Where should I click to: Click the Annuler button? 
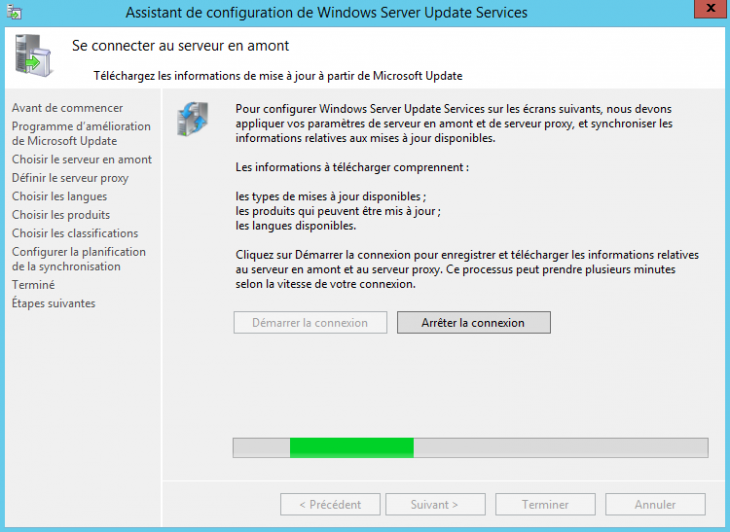pyautogui.click(x=655, y=505)
